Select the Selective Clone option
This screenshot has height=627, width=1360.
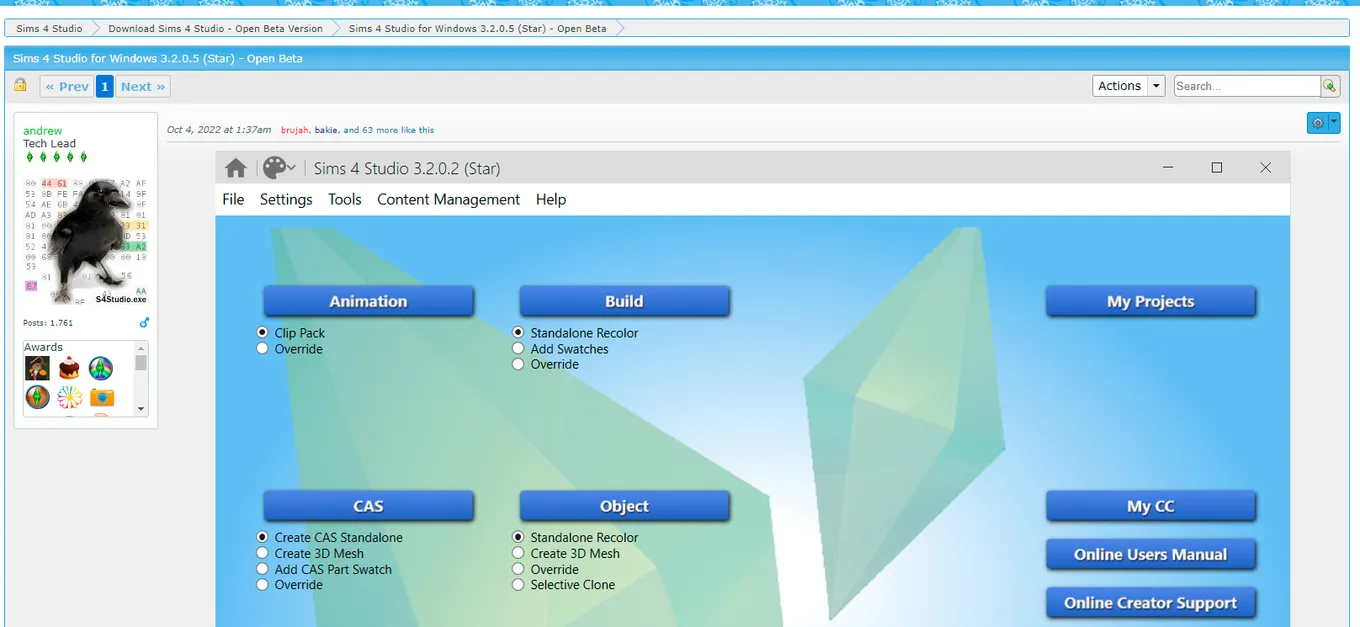(518, 584)
